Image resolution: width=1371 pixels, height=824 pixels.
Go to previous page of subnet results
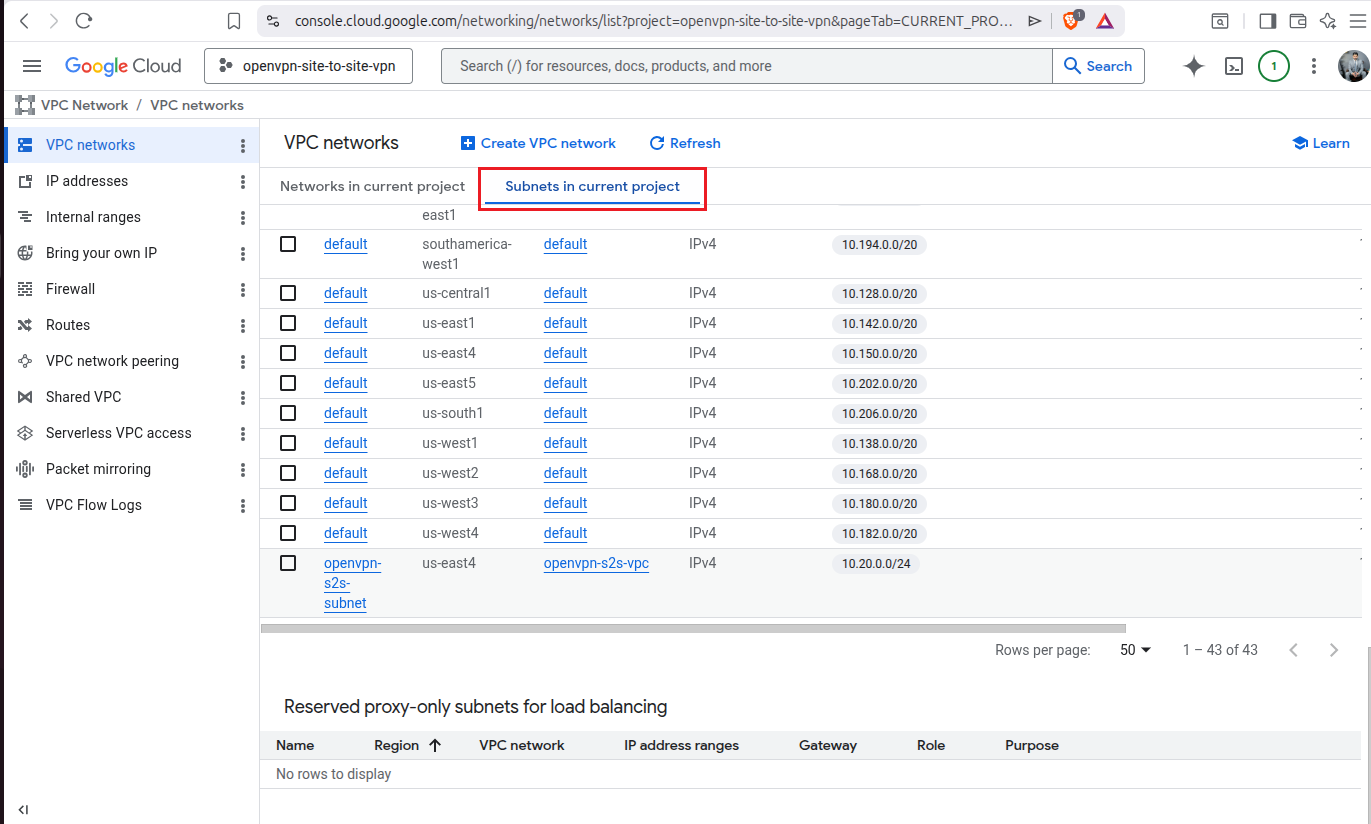coord(1293,650)
